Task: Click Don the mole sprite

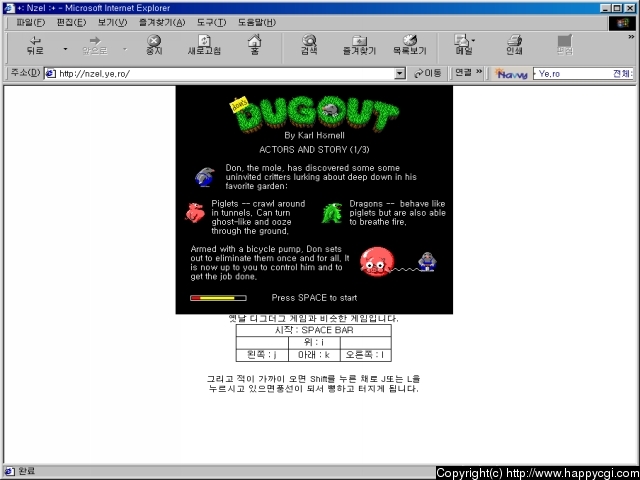Action: click(204, 177)
